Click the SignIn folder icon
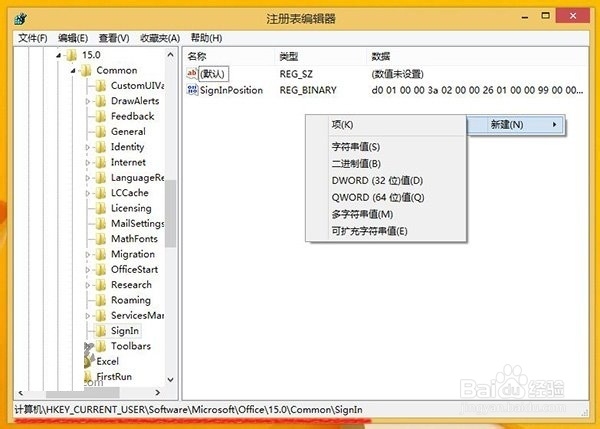The width and height of the screenshot is (600, 429). [101, 331]
